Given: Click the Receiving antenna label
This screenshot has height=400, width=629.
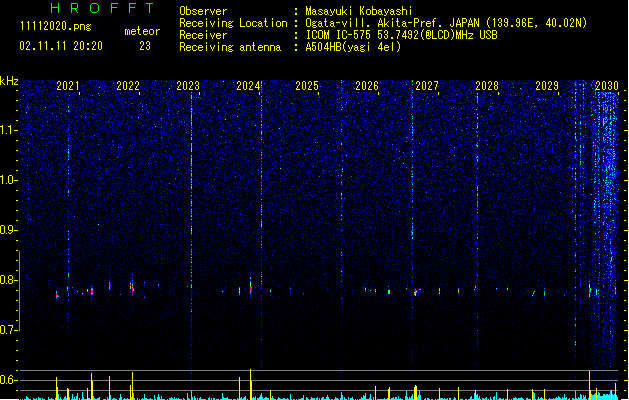Looking at the screenshot, I should tap(230, 47).
